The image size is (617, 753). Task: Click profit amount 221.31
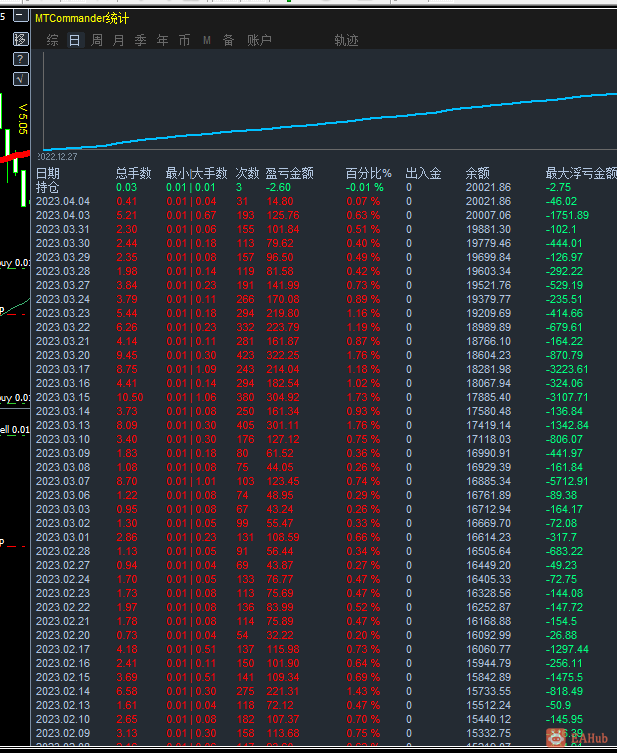283,692
